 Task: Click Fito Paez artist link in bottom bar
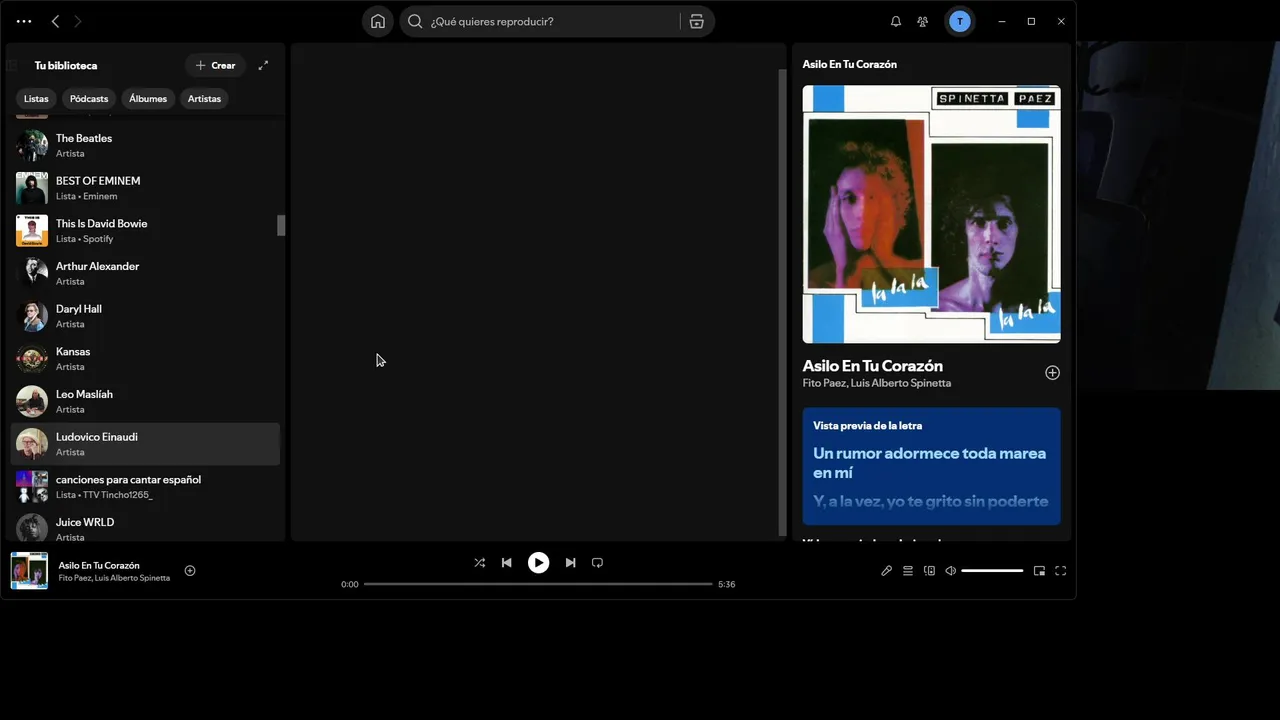coord(75,578)
